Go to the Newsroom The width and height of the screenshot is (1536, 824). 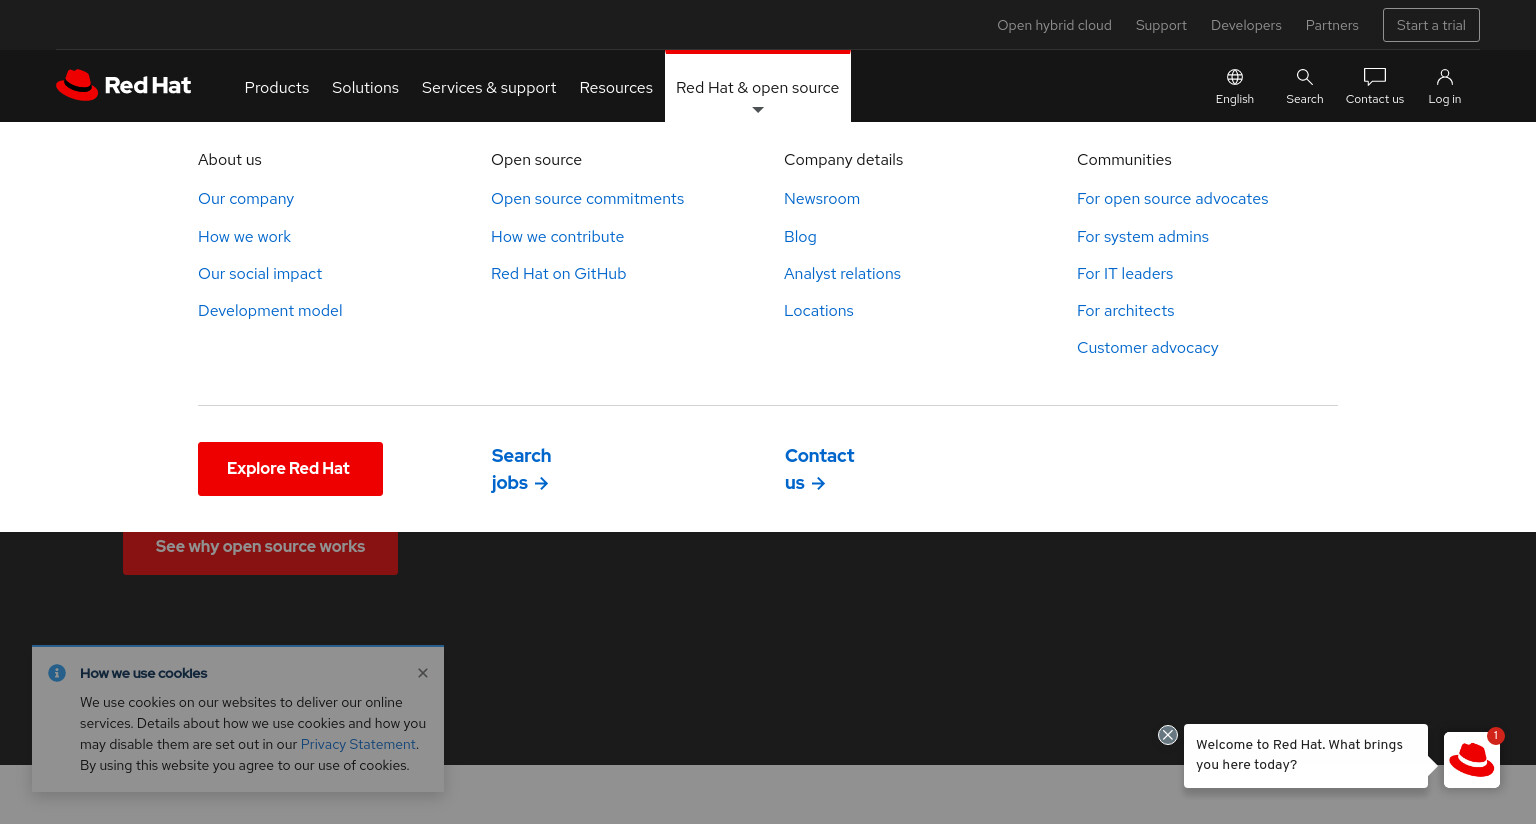click(x=822, y=199)
